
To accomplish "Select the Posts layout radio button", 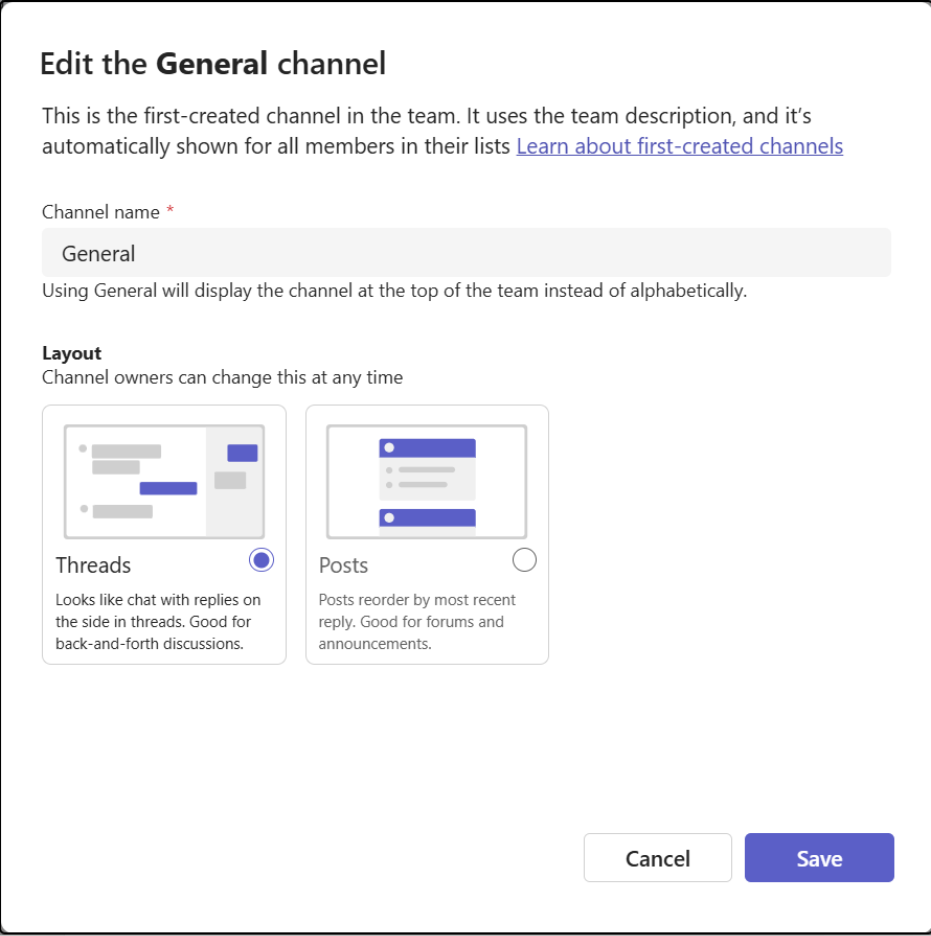I will tap(524, 560).
